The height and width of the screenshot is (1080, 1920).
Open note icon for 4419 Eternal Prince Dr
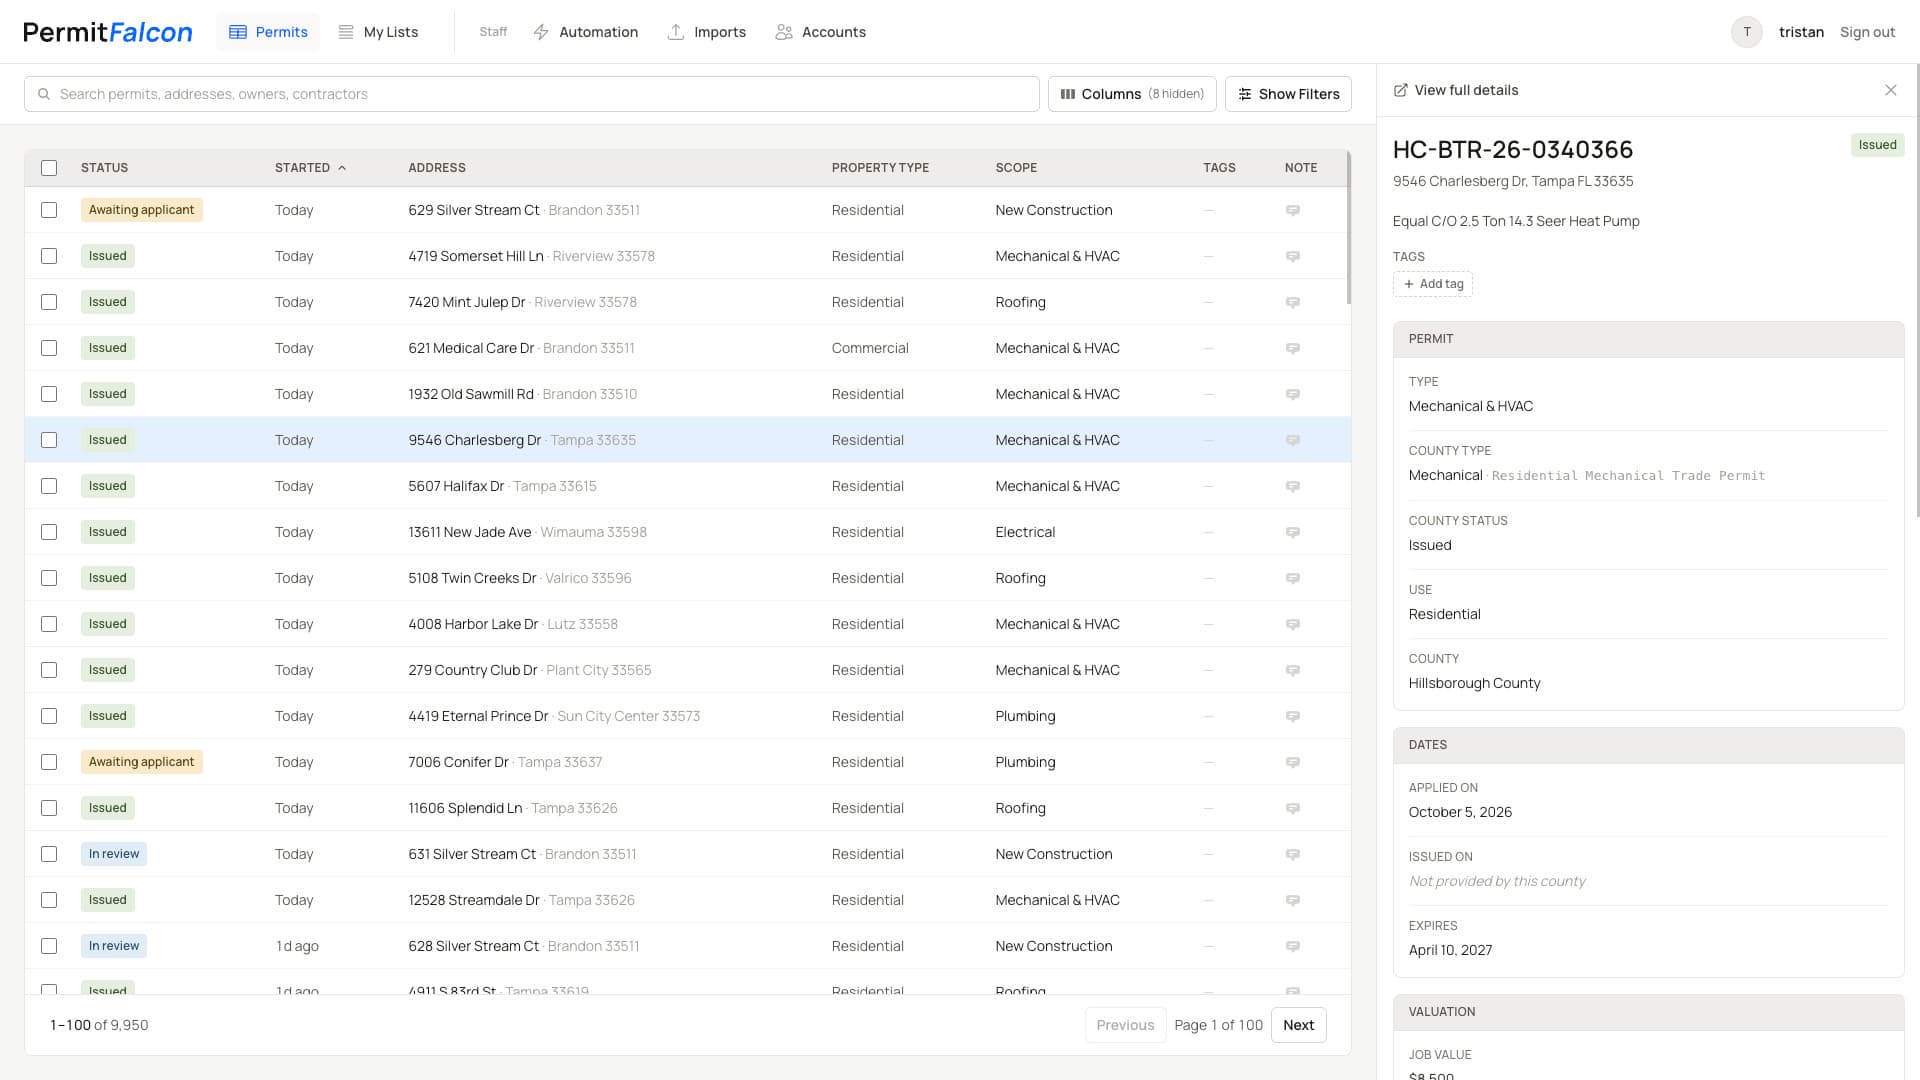click(x=1292, y=716)
